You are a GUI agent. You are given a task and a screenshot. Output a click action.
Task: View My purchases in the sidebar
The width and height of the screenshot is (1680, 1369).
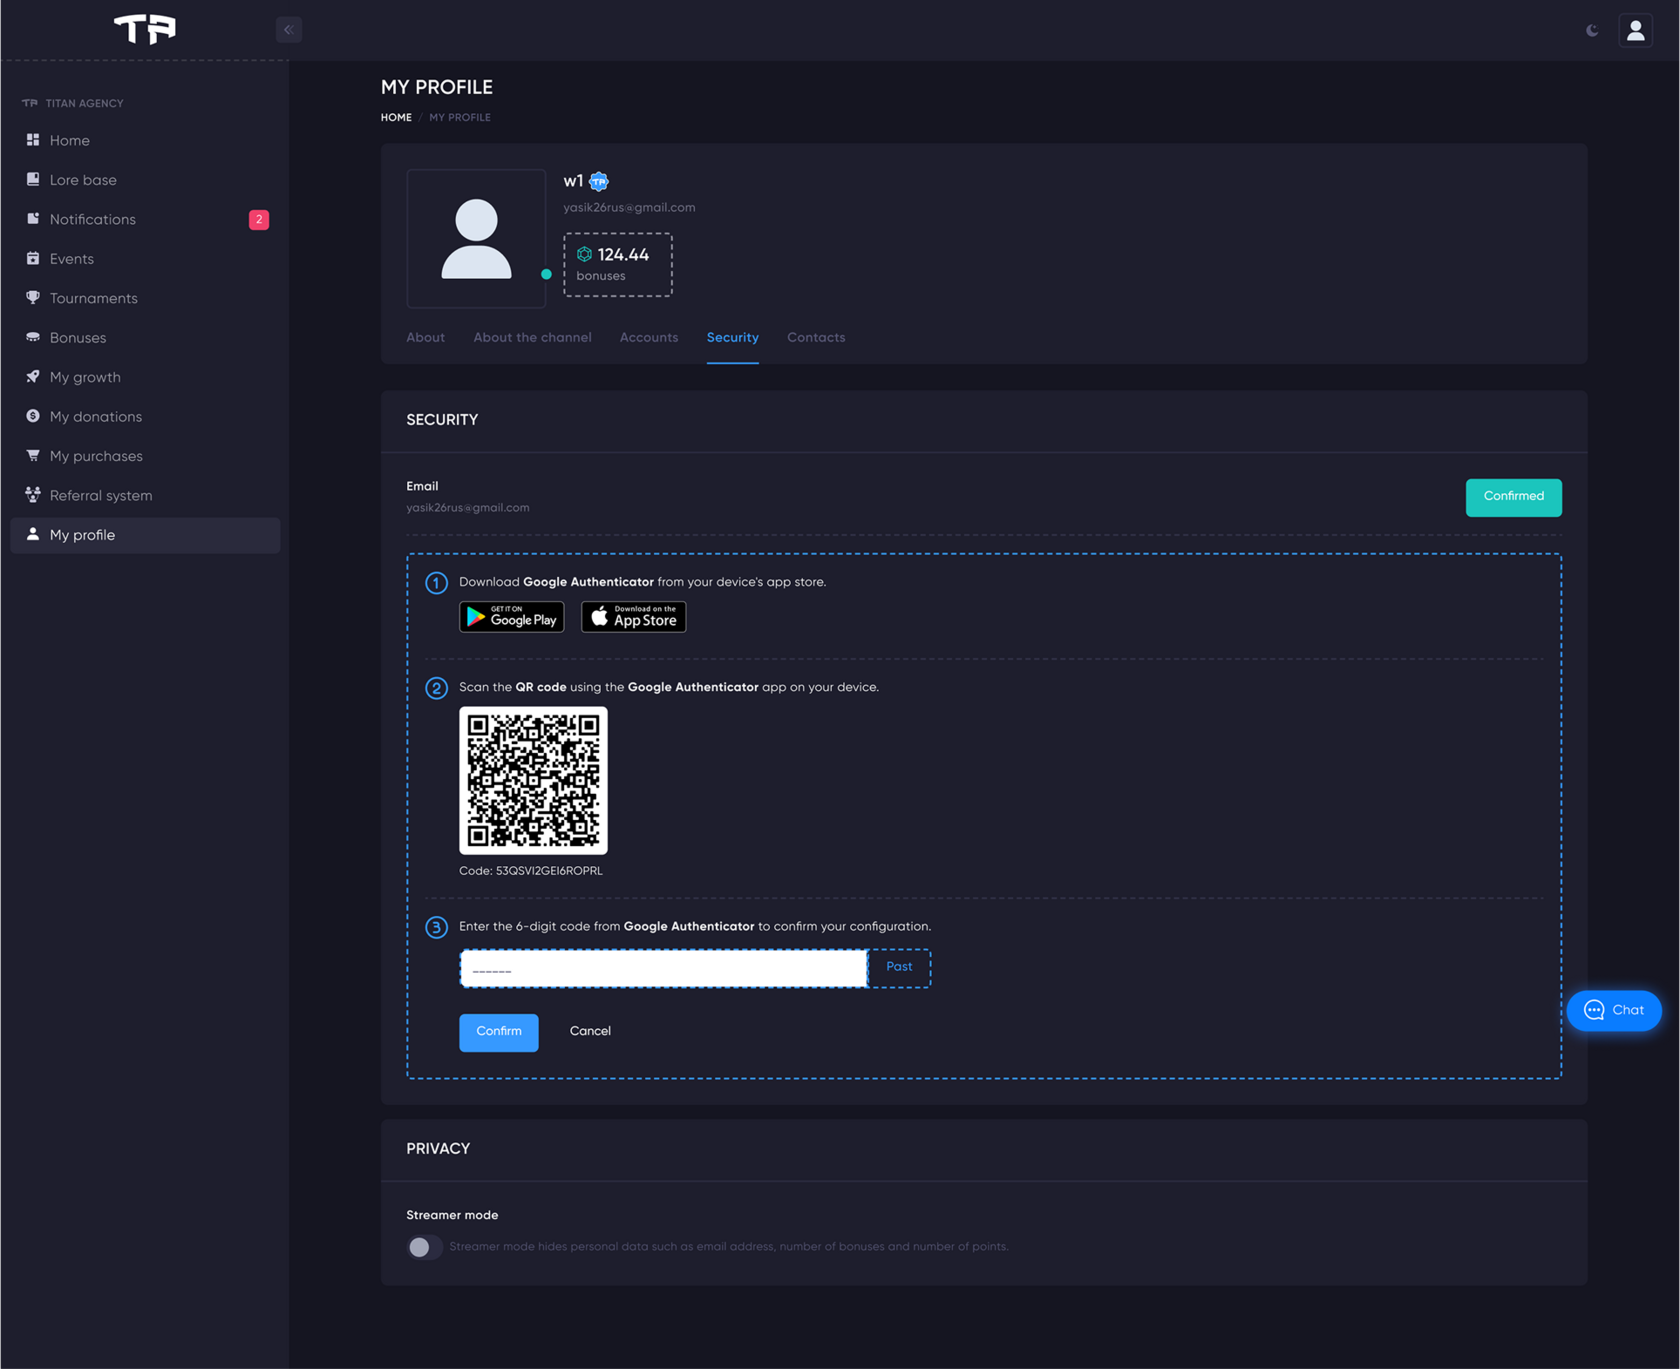(x=145, y=456)
